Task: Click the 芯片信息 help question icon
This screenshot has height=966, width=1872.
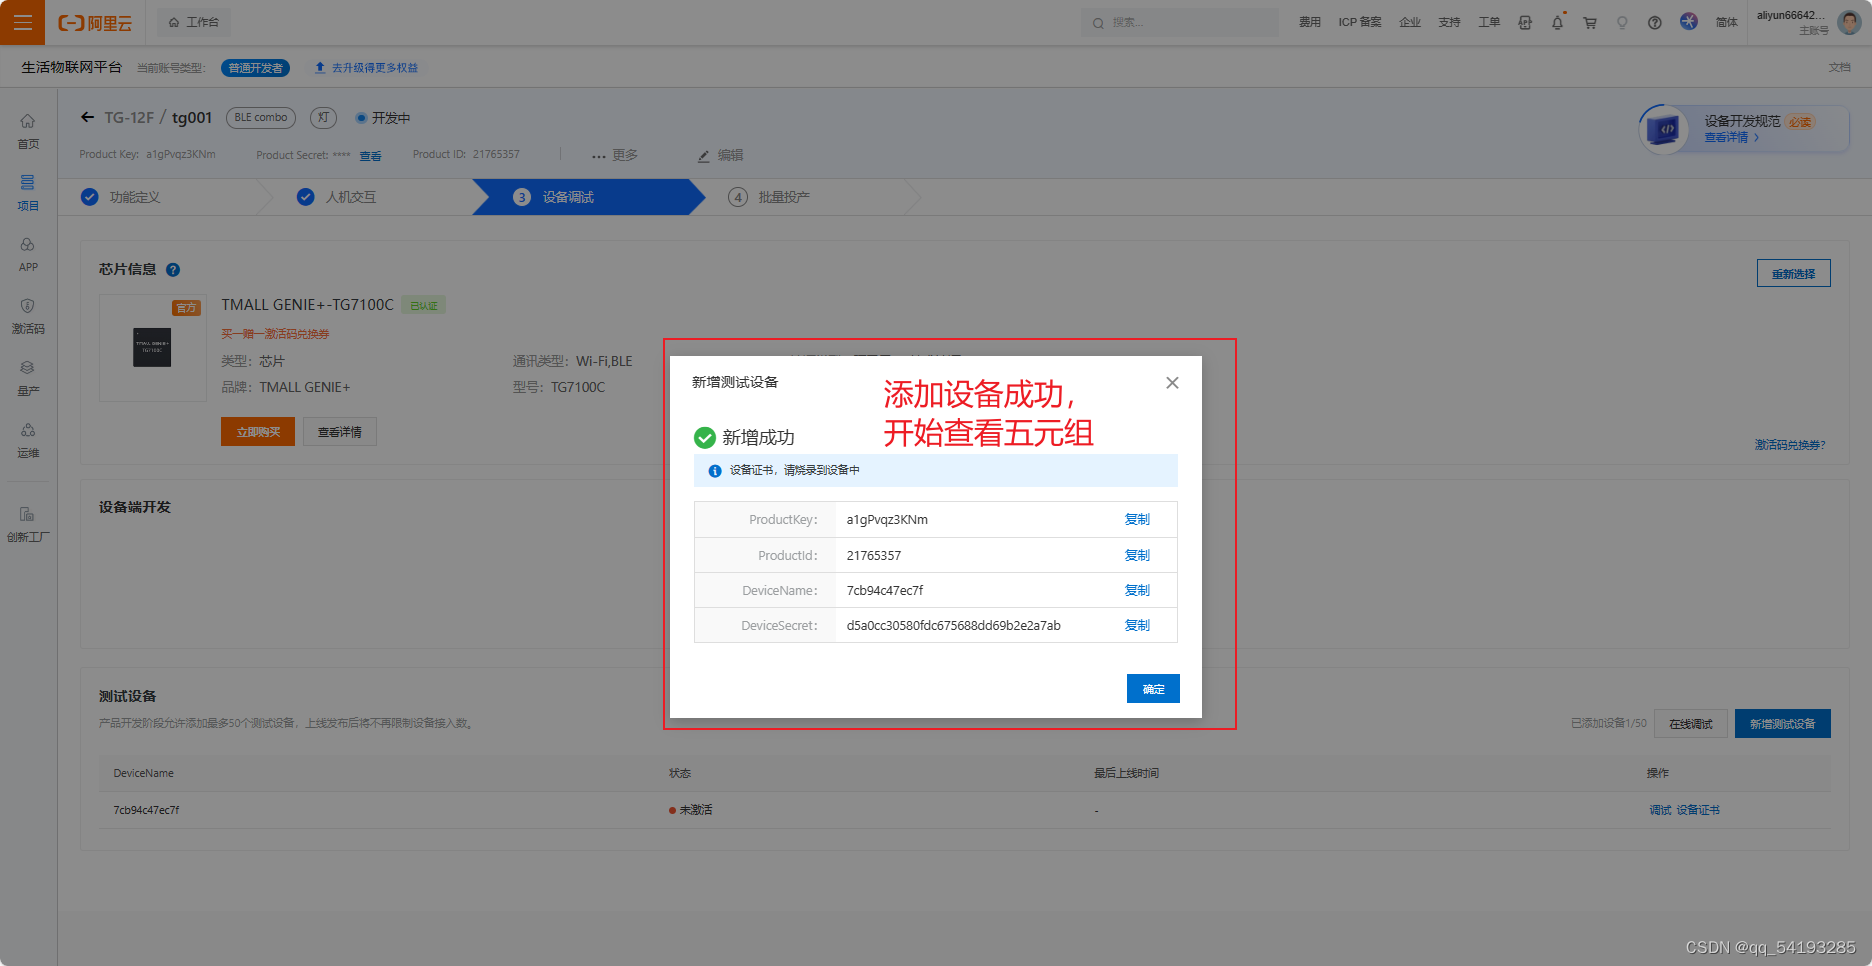Action: [173, 270]
